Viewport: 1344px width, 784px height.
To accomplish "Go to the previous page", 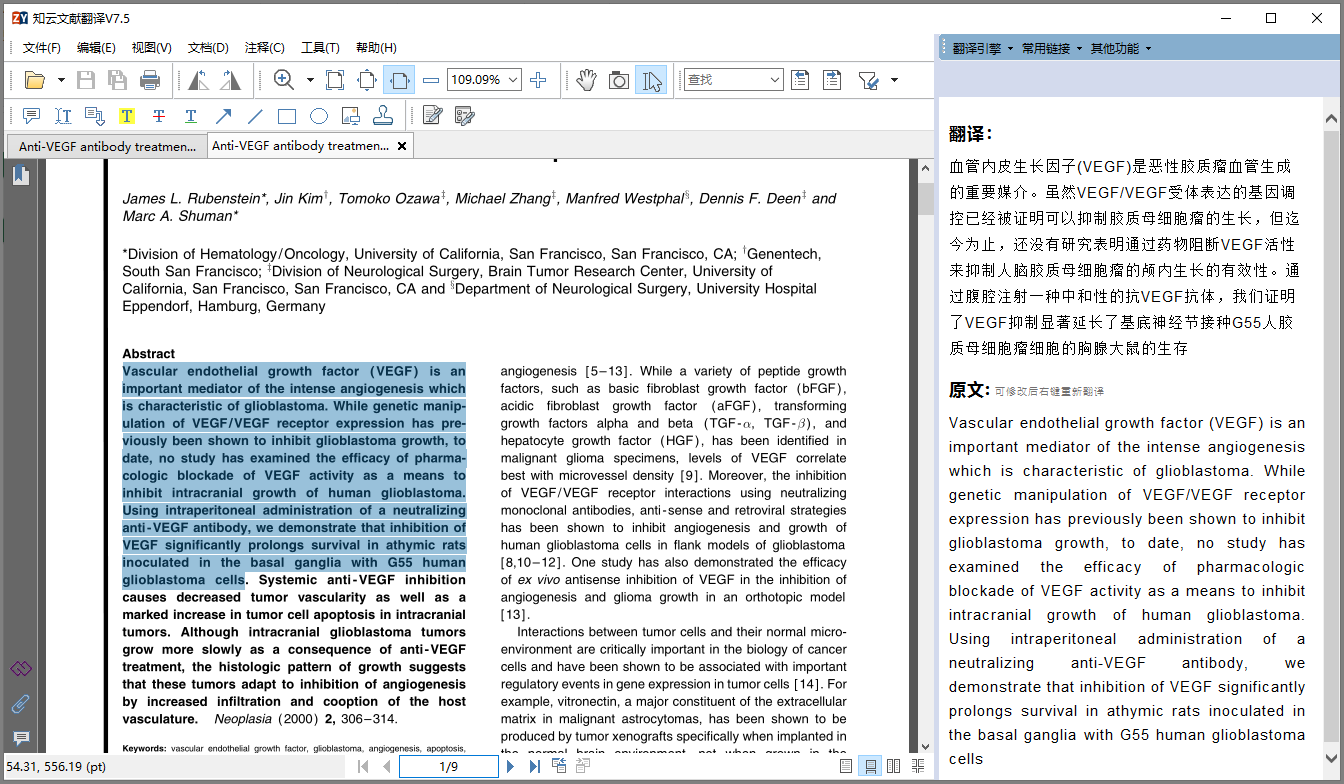I will (x=387, y=767).
